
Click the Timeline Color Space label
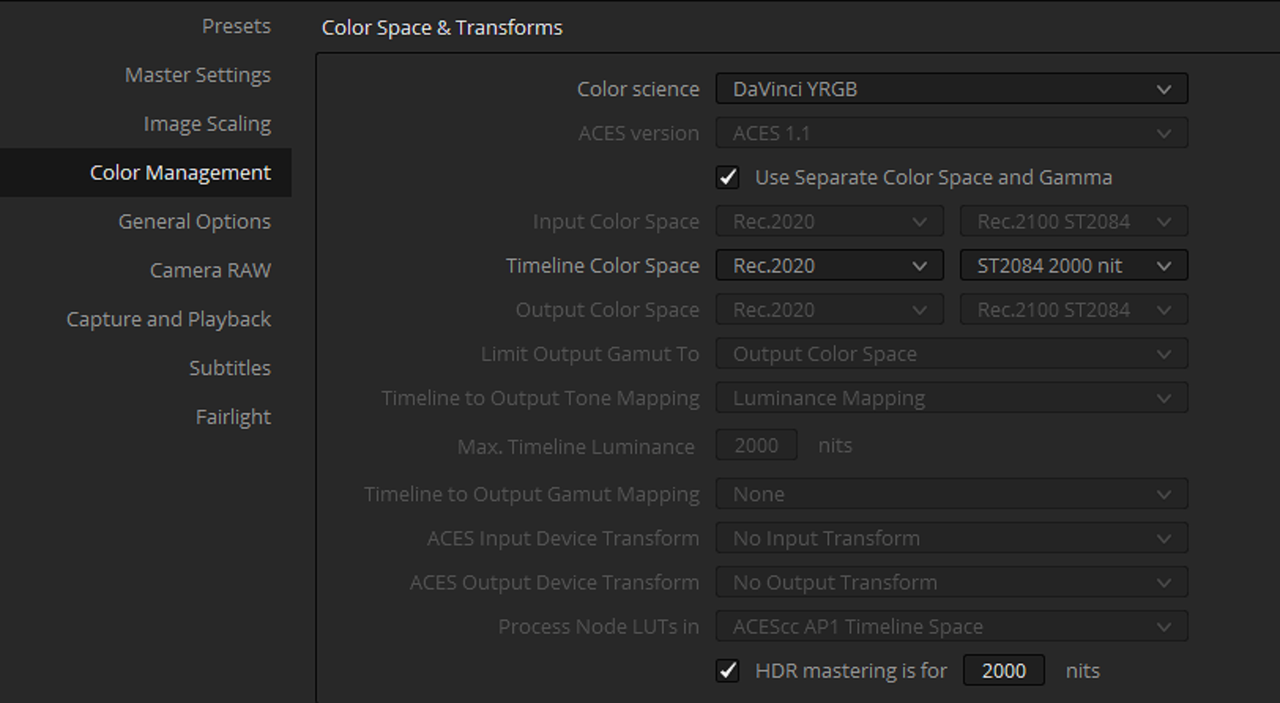click(602, 266)
